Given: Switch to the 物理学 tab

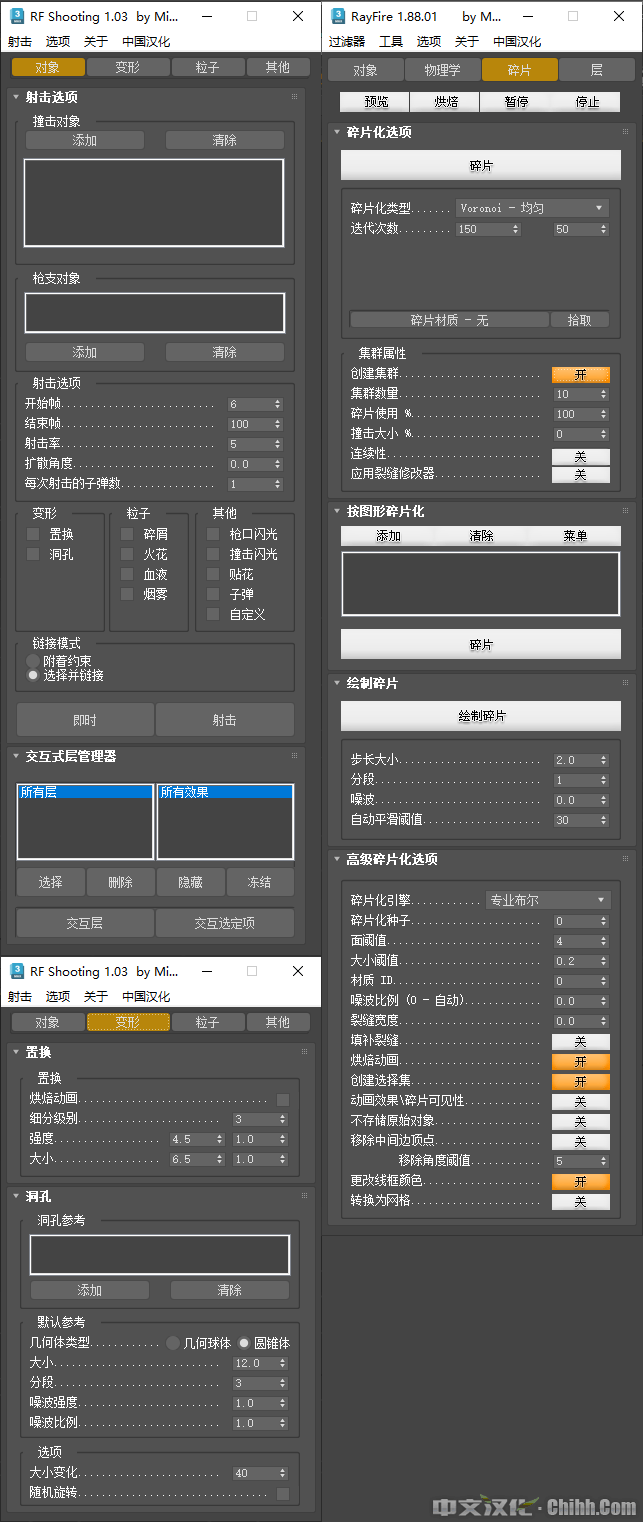Looking at the screenshot, I should [442, 70].
